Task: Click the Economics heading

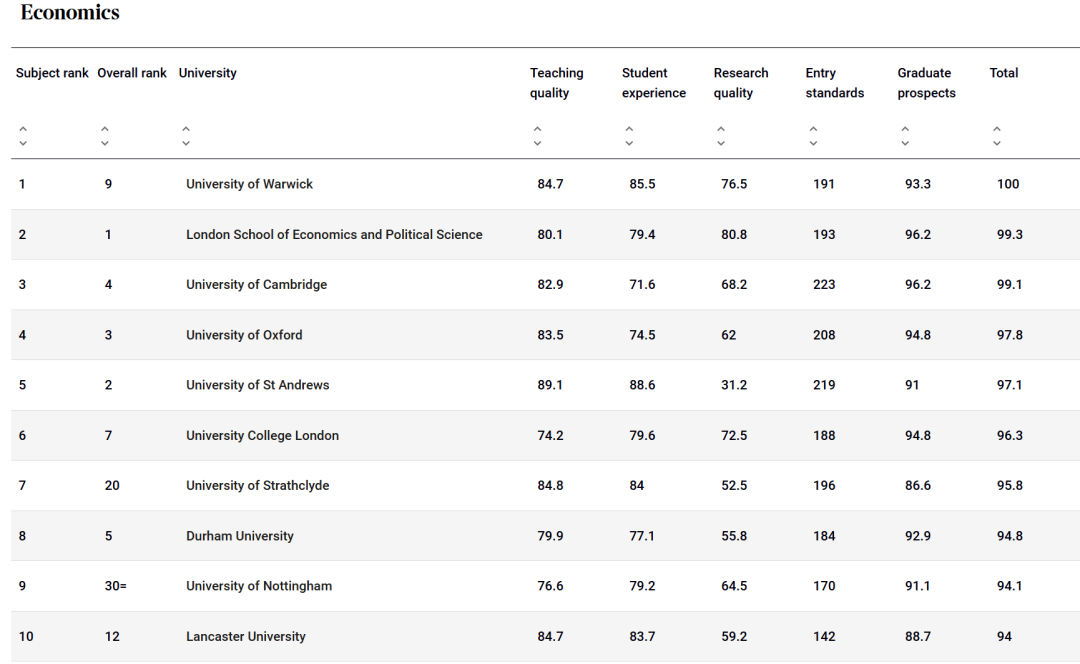Action: point(70,12)
